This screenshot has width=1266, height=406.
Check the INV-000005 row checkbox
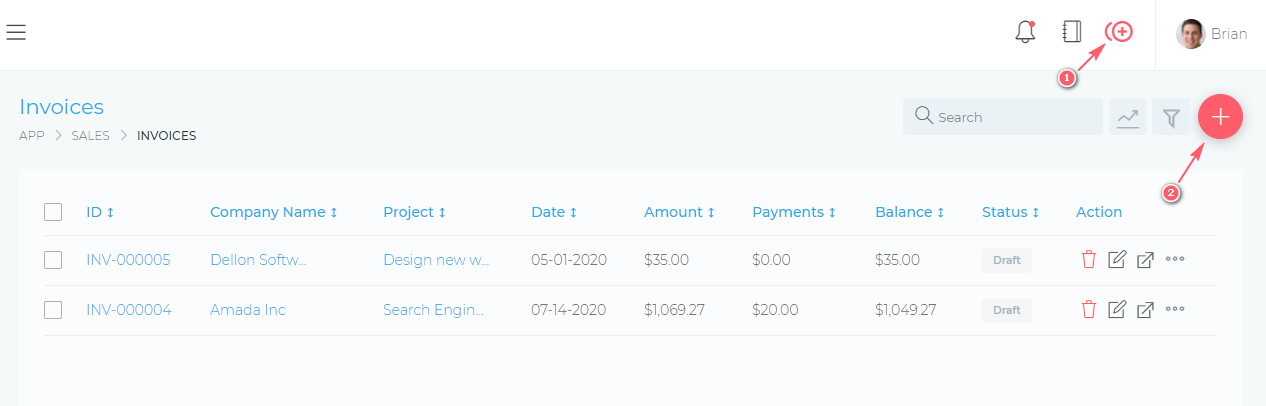(x=53, y=260)
